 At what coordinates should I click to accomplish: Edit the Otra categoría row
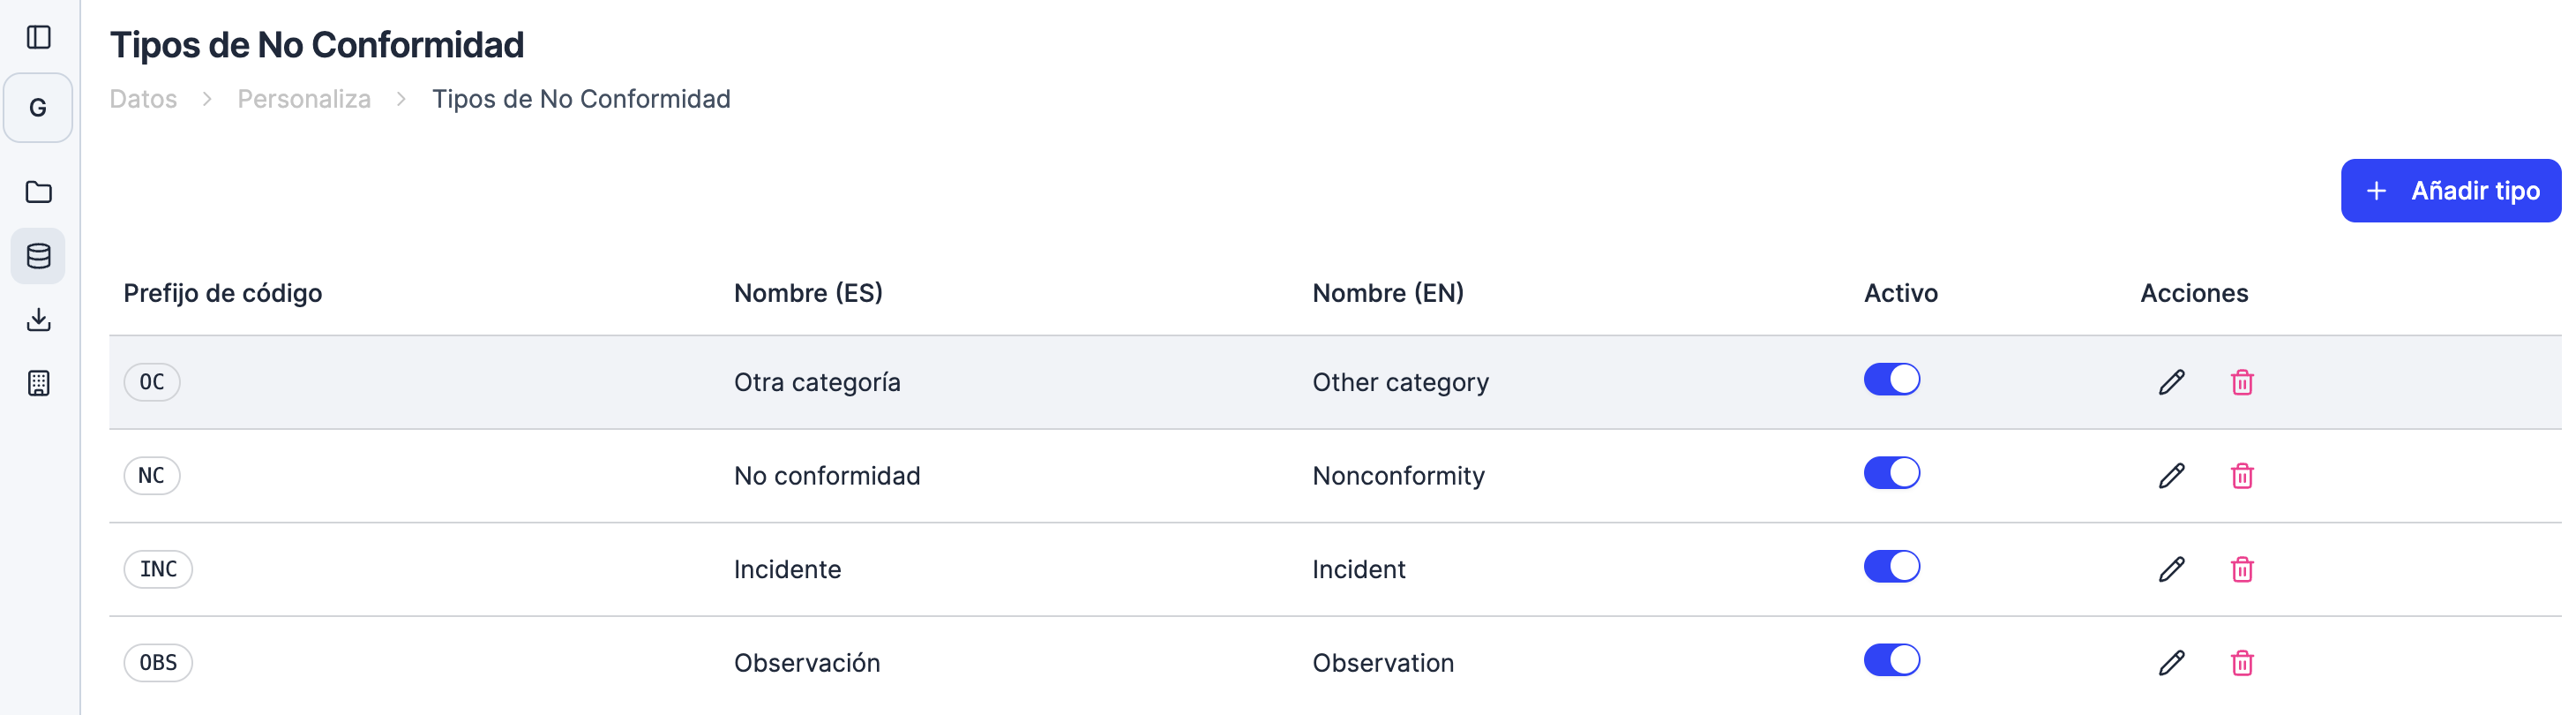click(2171, 382)
